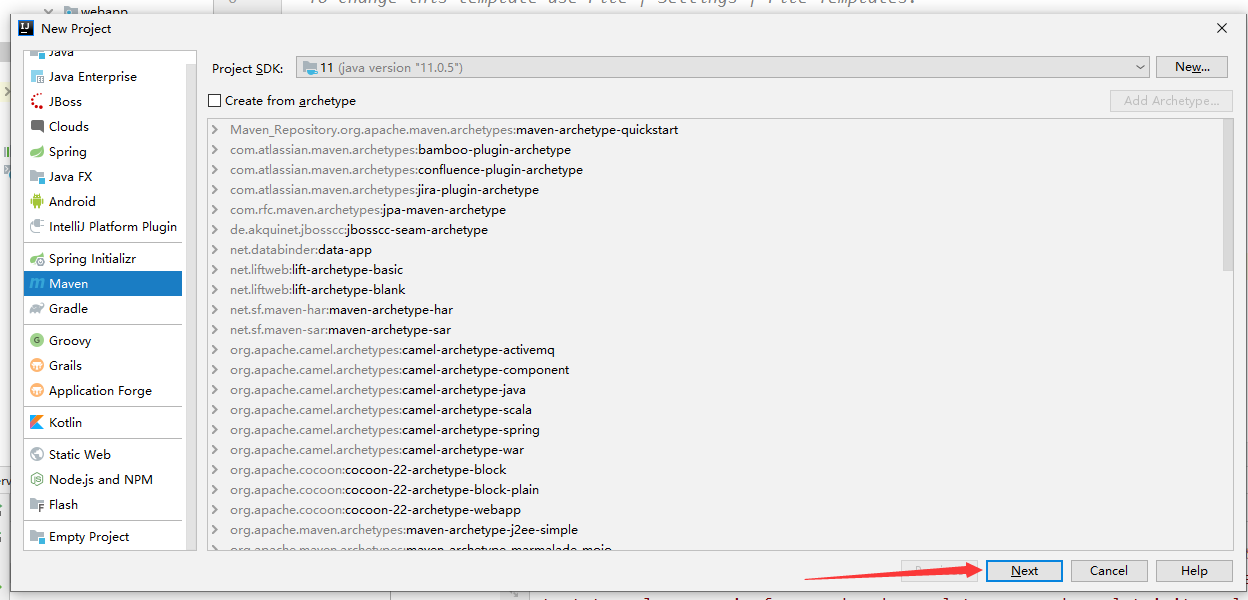This screenshot has width=1248, height=600.
Task: Select Gradle project type label
Action: click(x=69, y=309)
